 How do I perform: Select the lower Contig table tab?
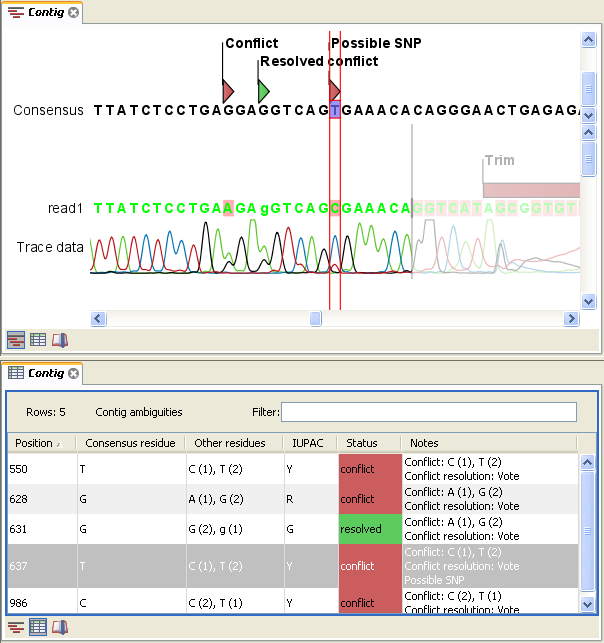coord(40,373)
